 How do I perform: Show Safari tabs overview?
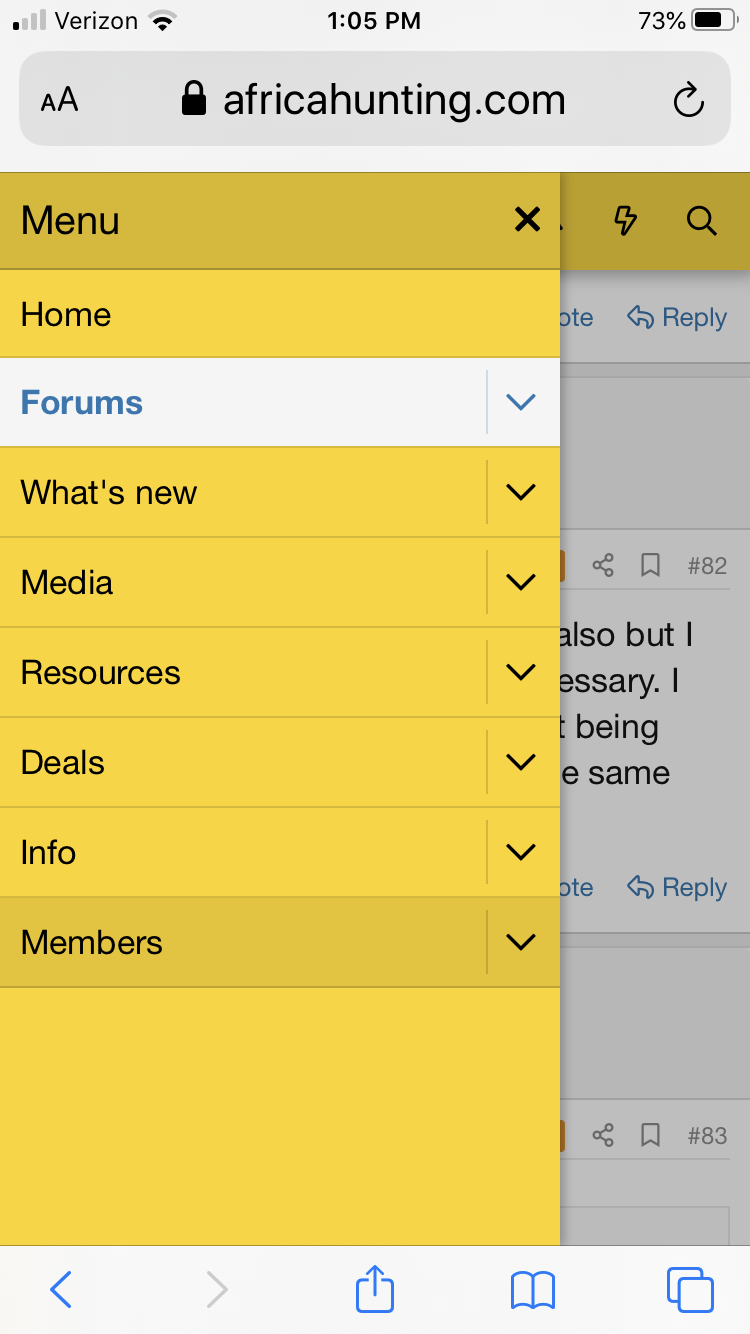click(690, 1289)
